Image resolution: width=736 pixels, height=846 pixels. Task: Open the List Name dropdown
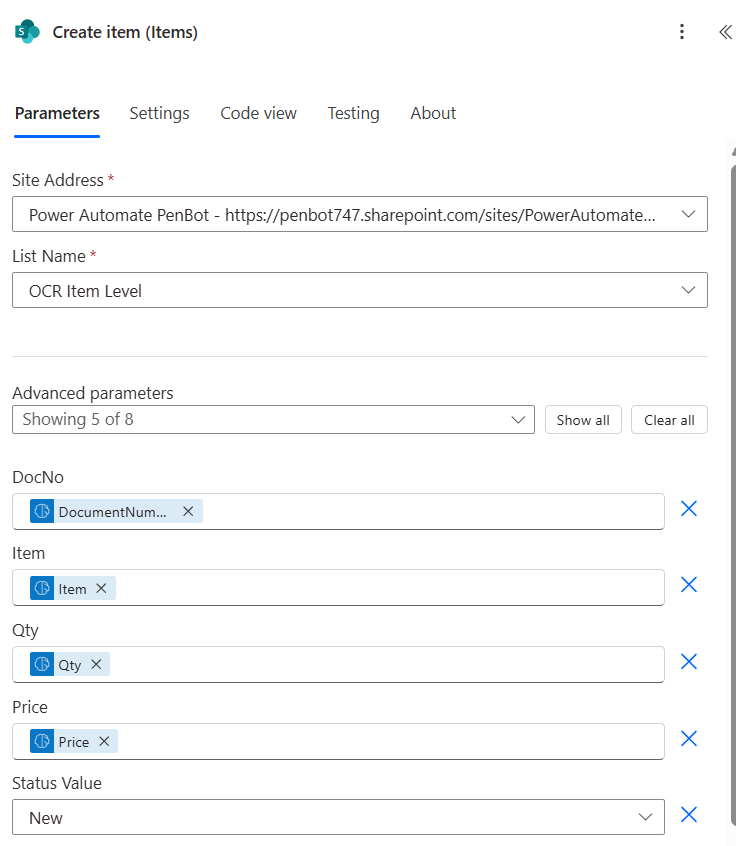point(687,290)
